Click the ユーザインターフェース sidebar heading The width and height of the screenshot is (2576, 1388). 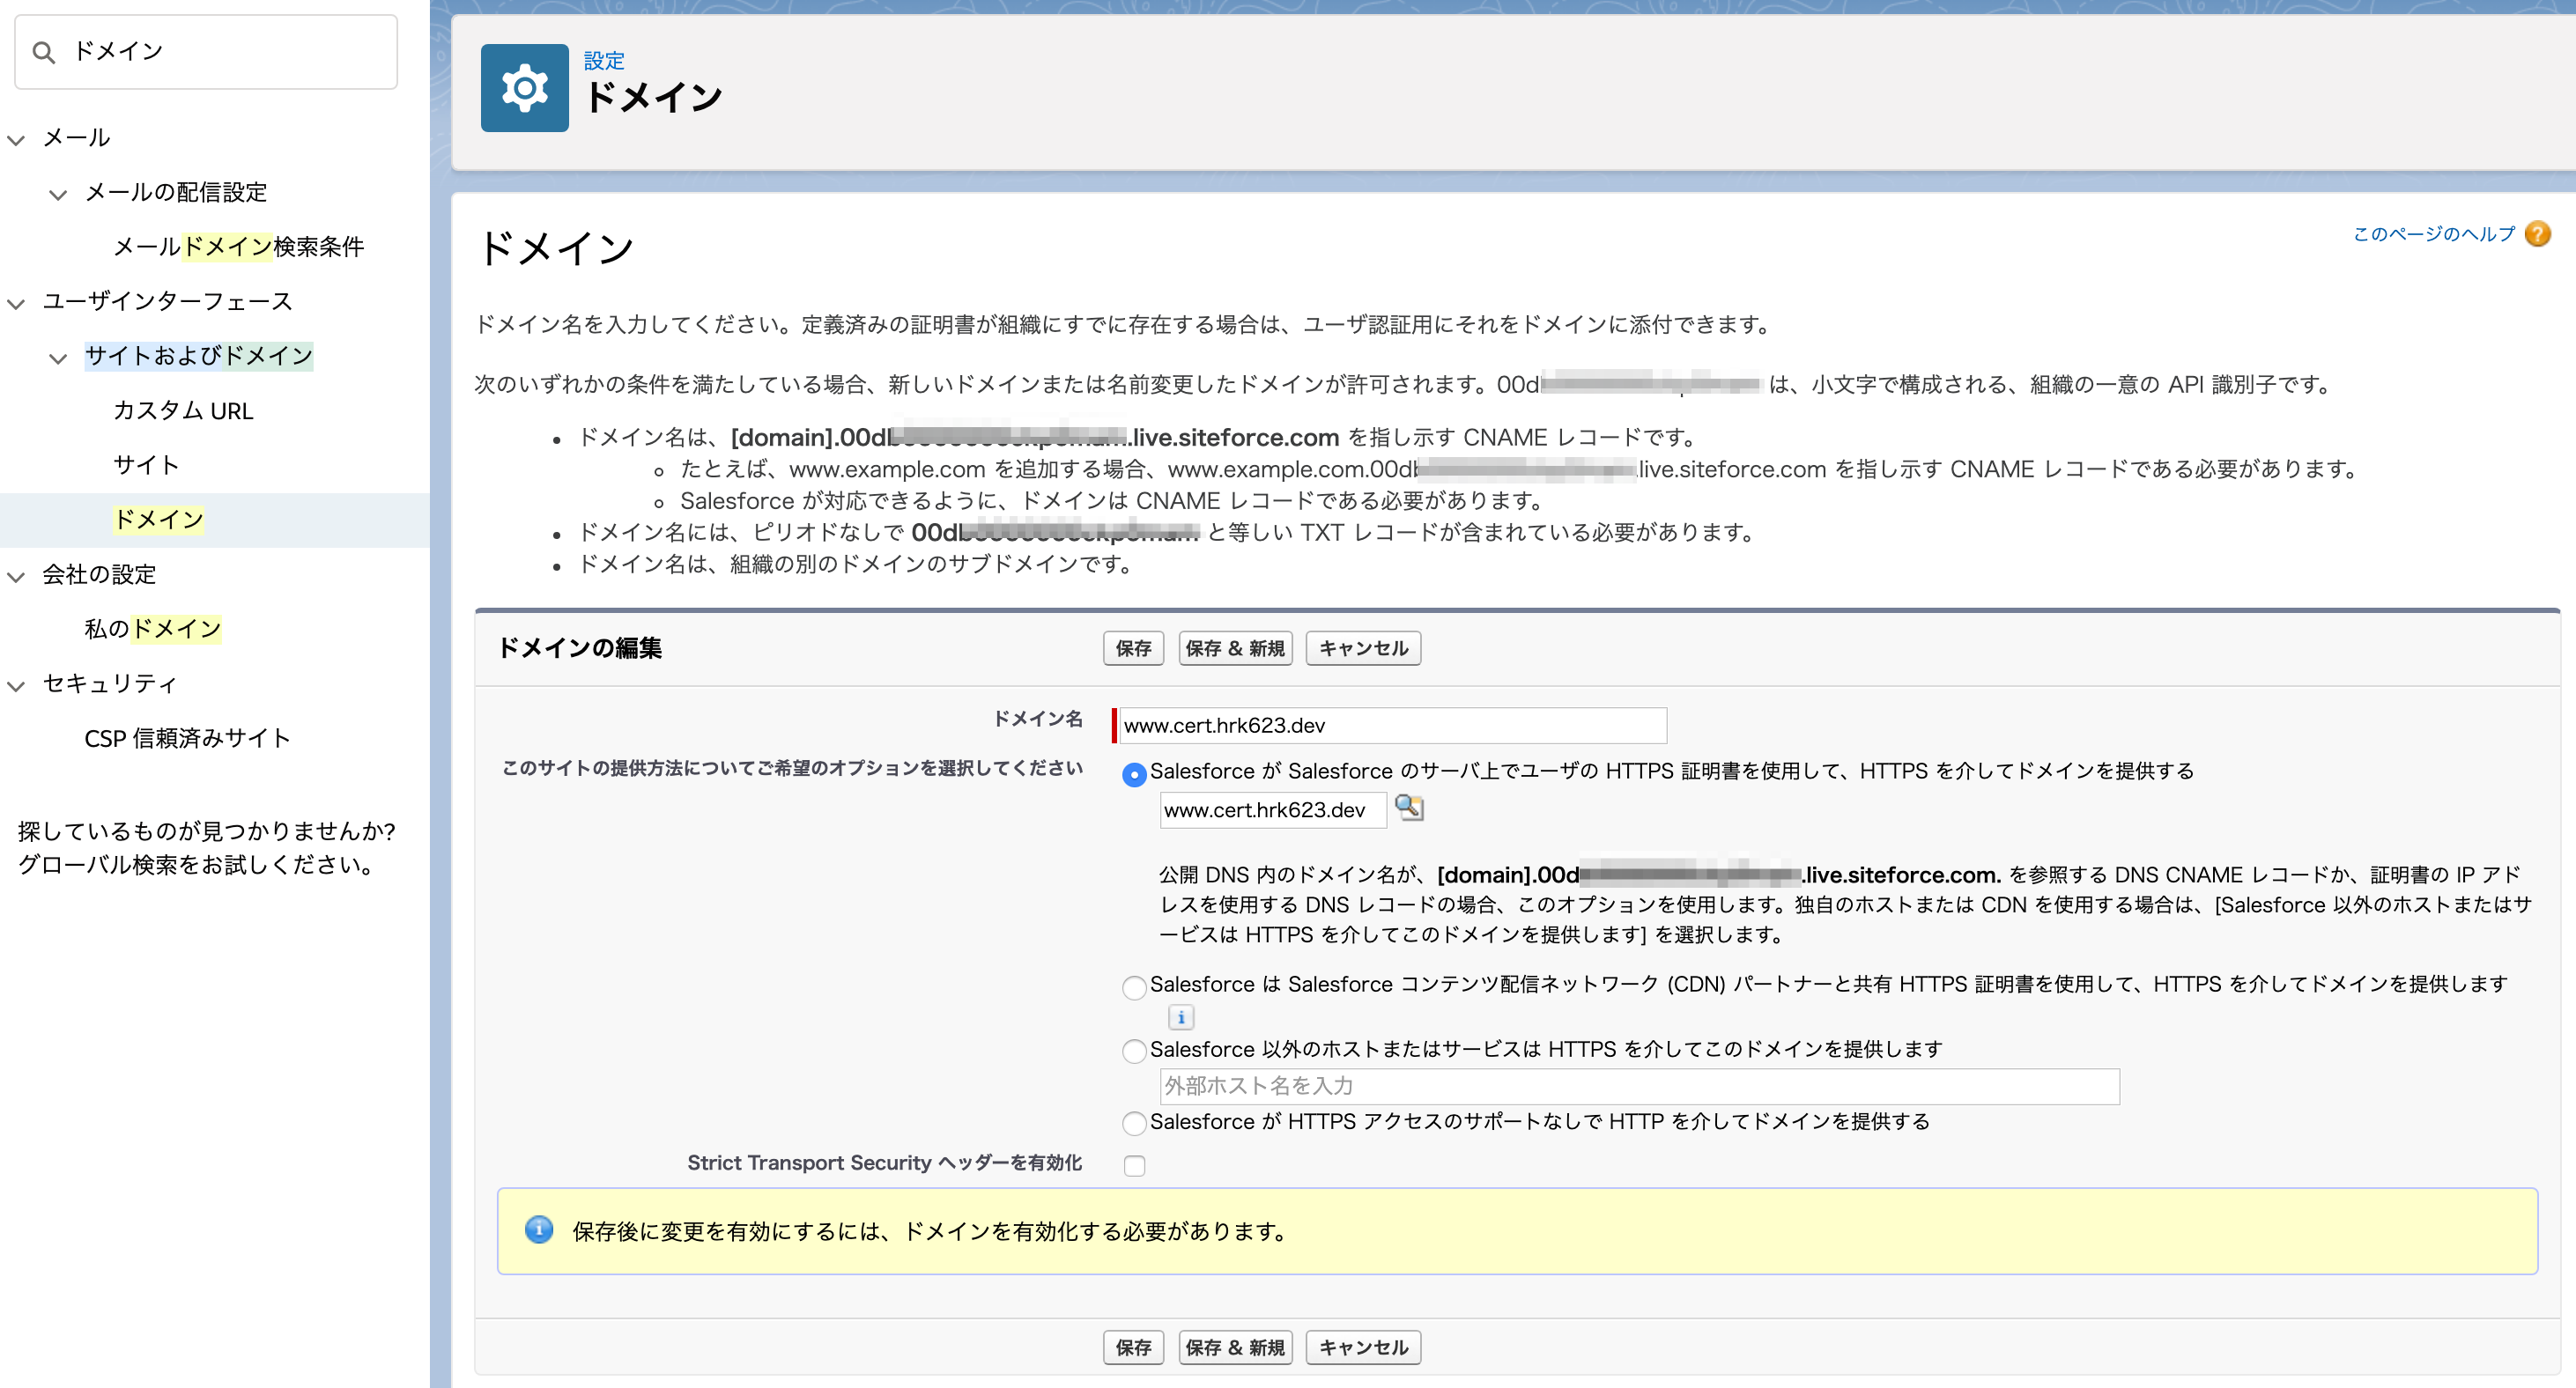pos(167,302)
